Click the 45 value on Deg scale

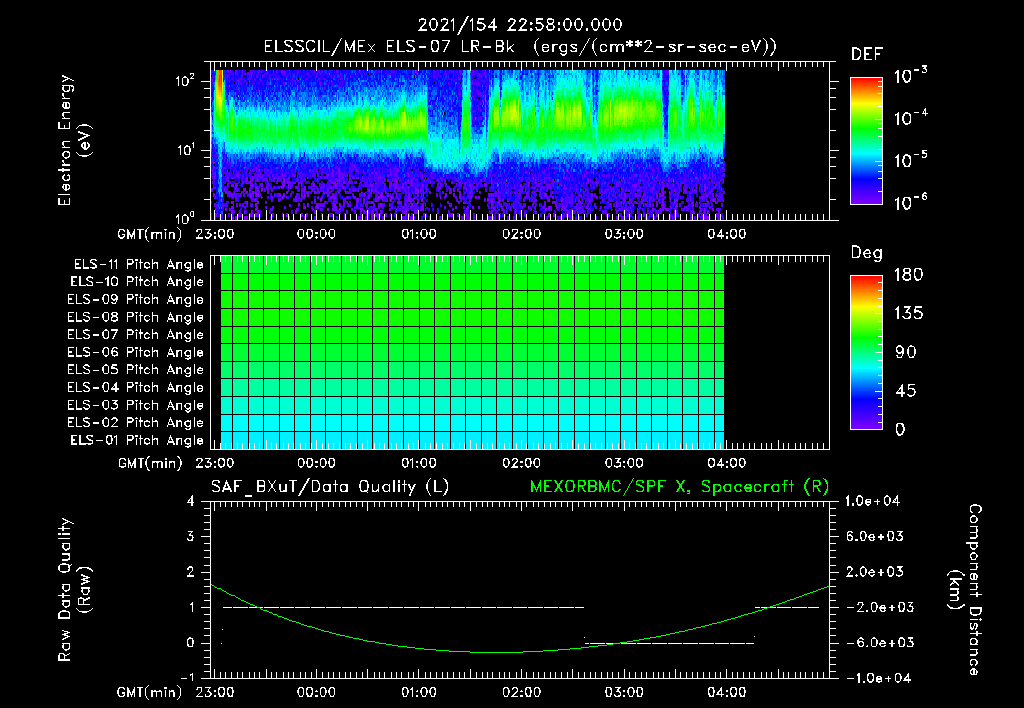[905, 391]
